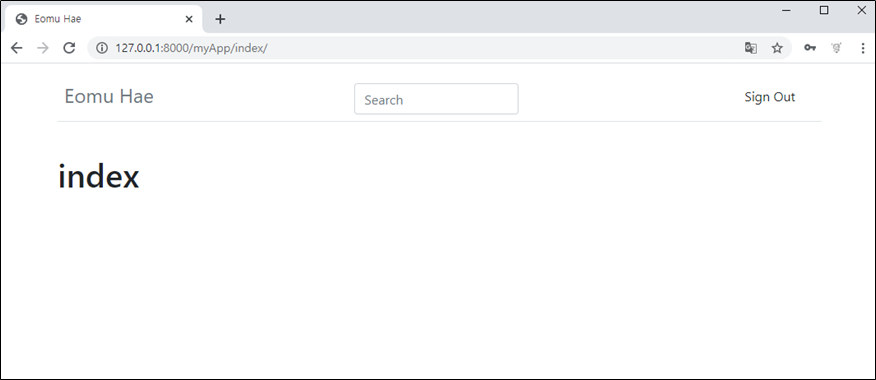Viewport: 876px width, 380px height.
Task: Click the Sign Out link
Action: click(x=769, y=97)
